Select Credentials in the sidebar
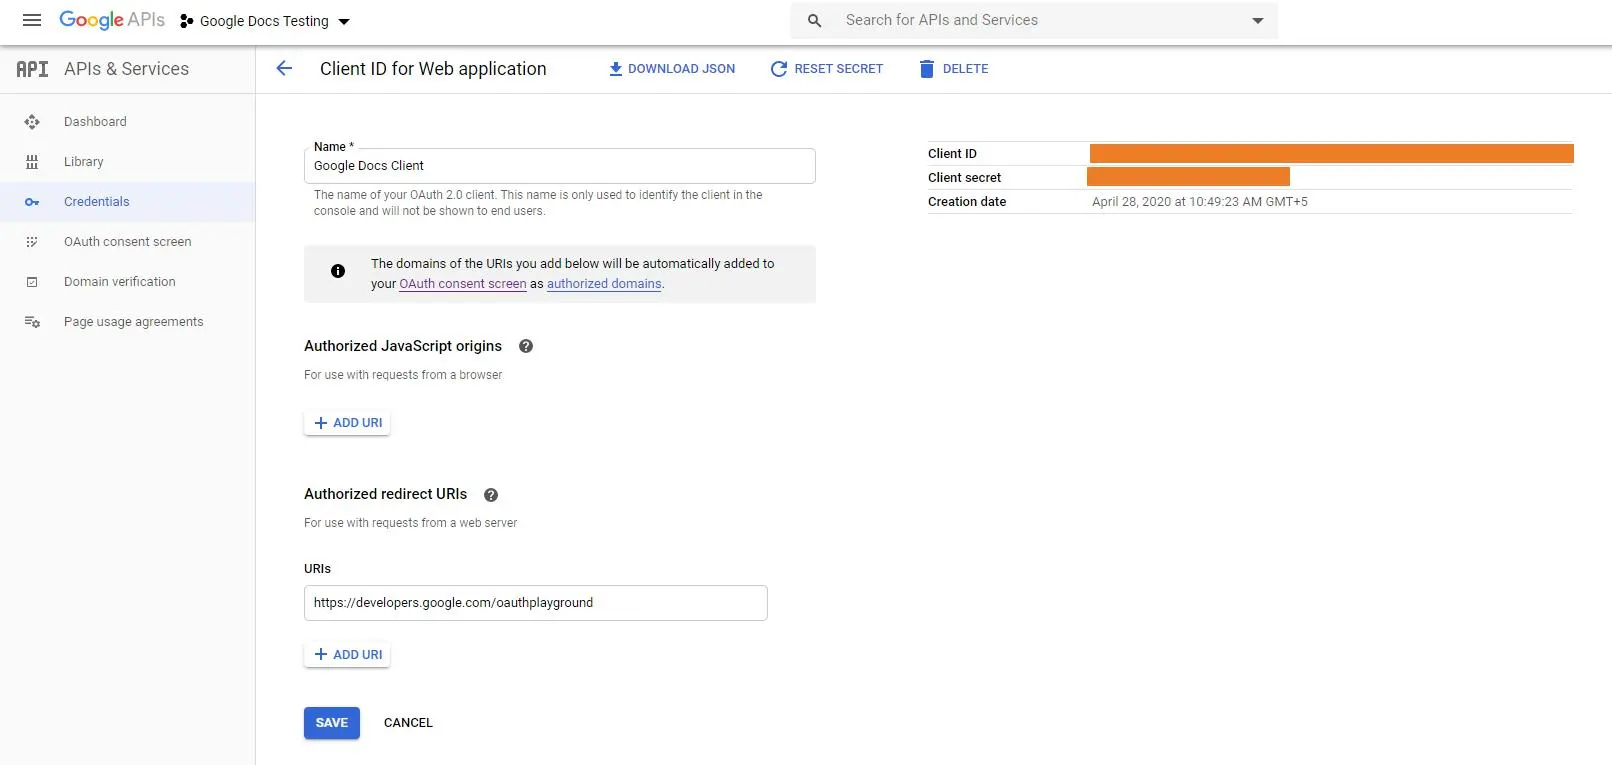The image size is (1612, 765). [127, 202]
